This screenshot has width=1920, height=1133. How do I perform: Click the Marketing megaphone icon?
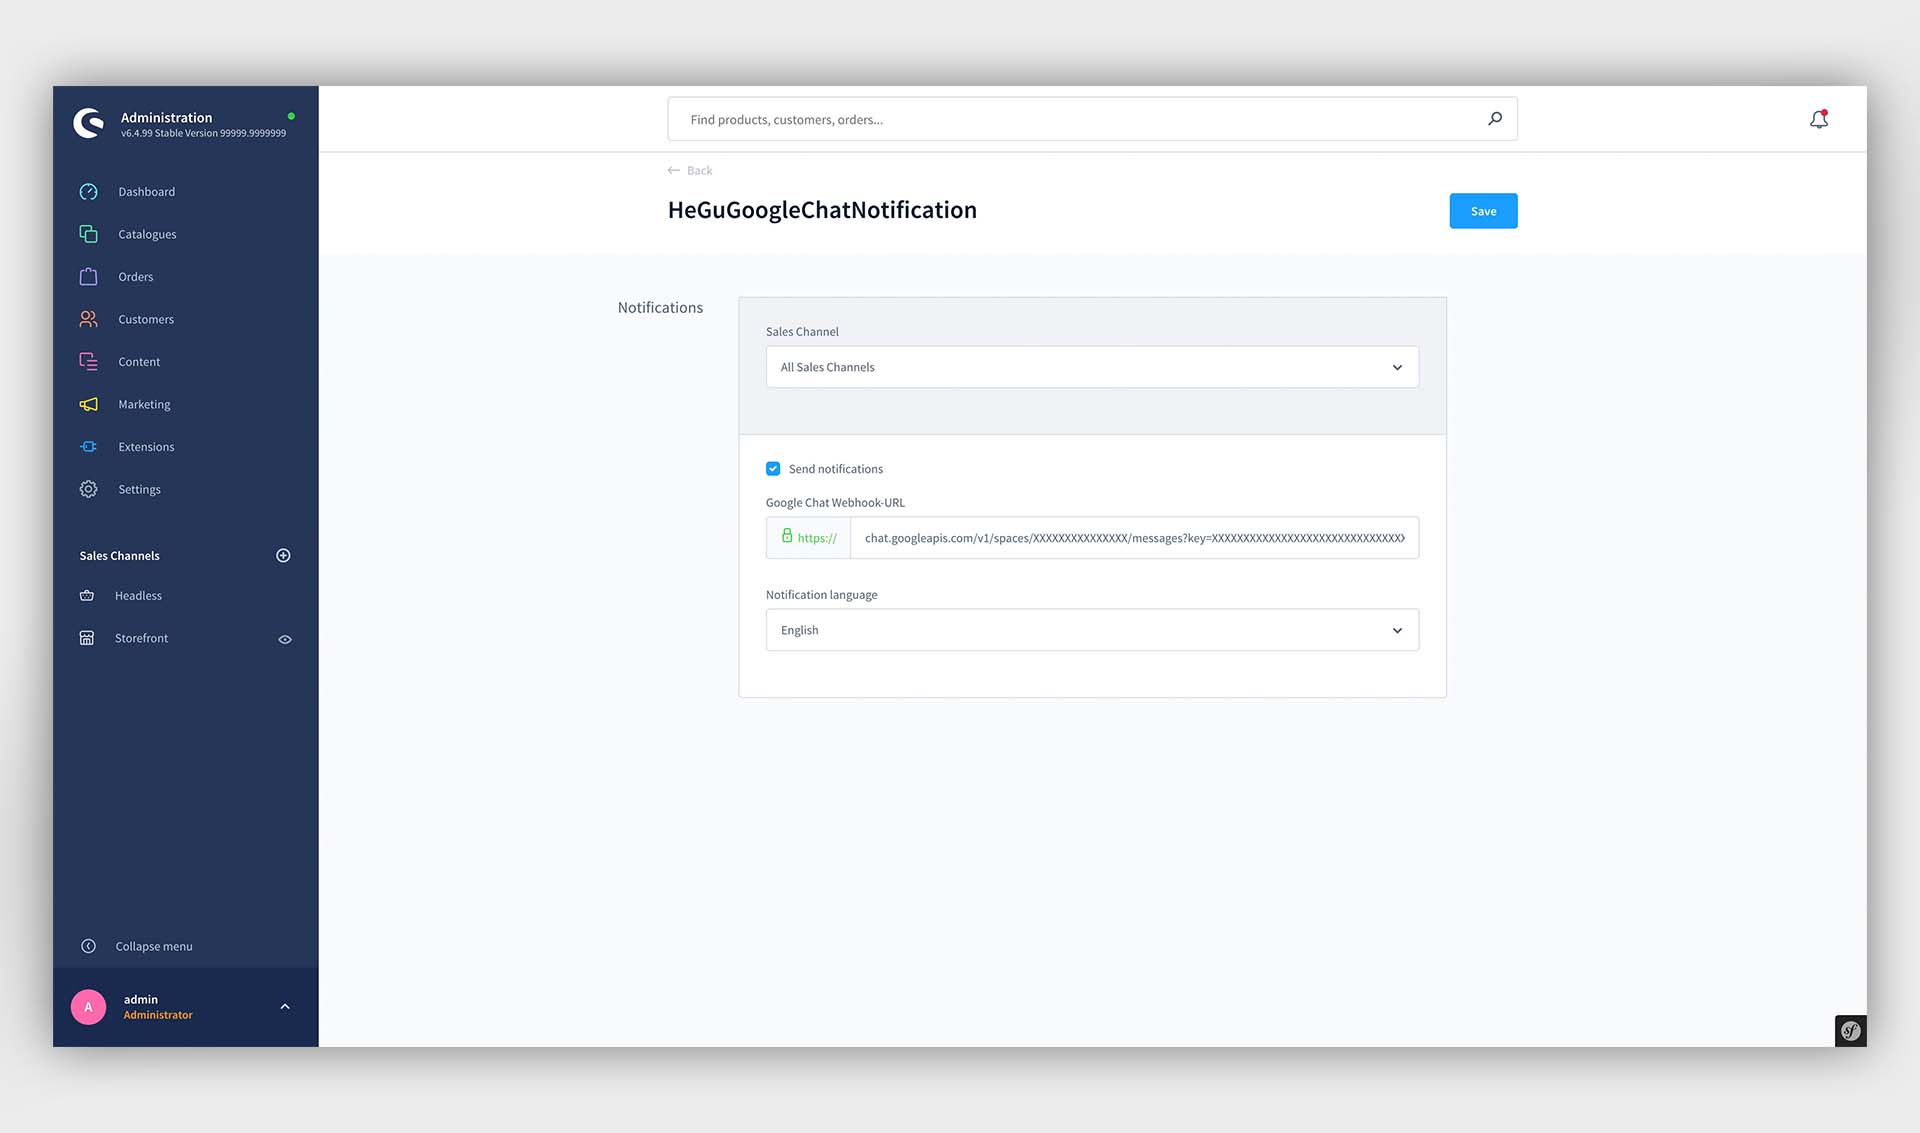tap(88, 404)
